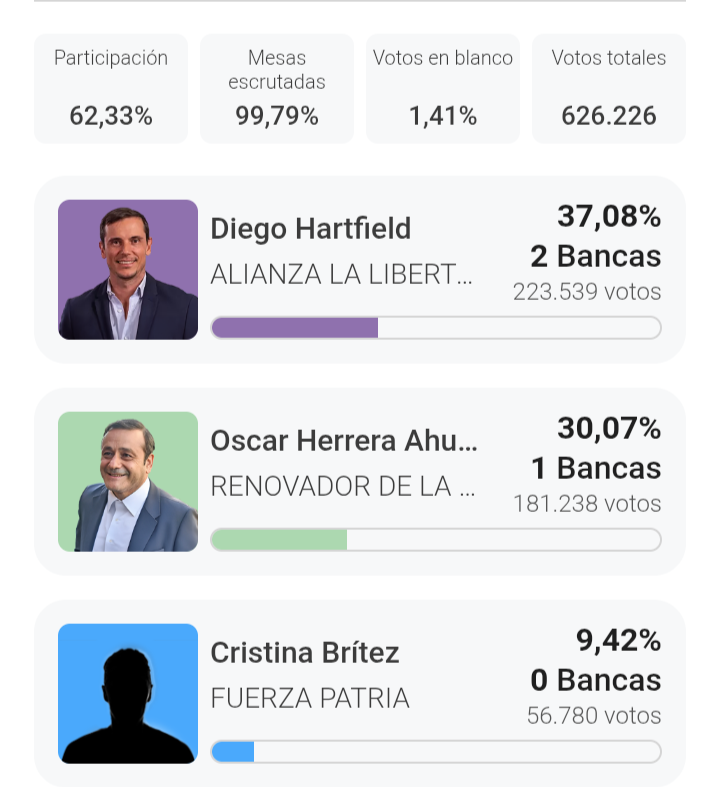Open the Votos en blanco card

443,88
